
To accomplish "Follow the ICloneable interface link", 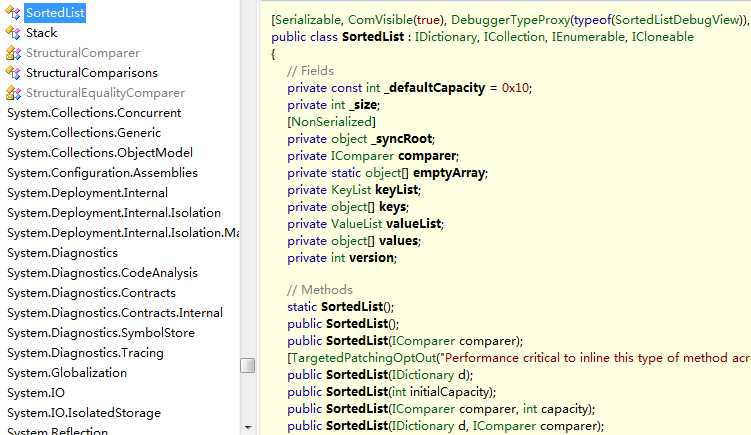I will point(662,37).
